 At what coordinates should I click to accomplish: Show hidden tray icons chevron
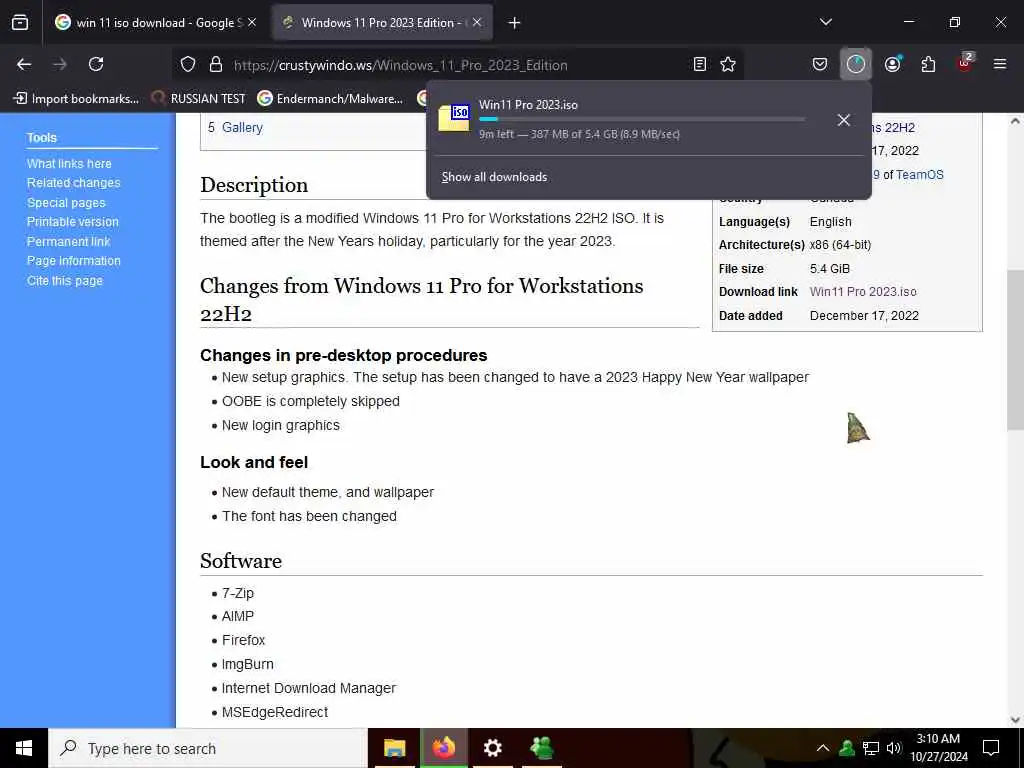click(823, 748)
